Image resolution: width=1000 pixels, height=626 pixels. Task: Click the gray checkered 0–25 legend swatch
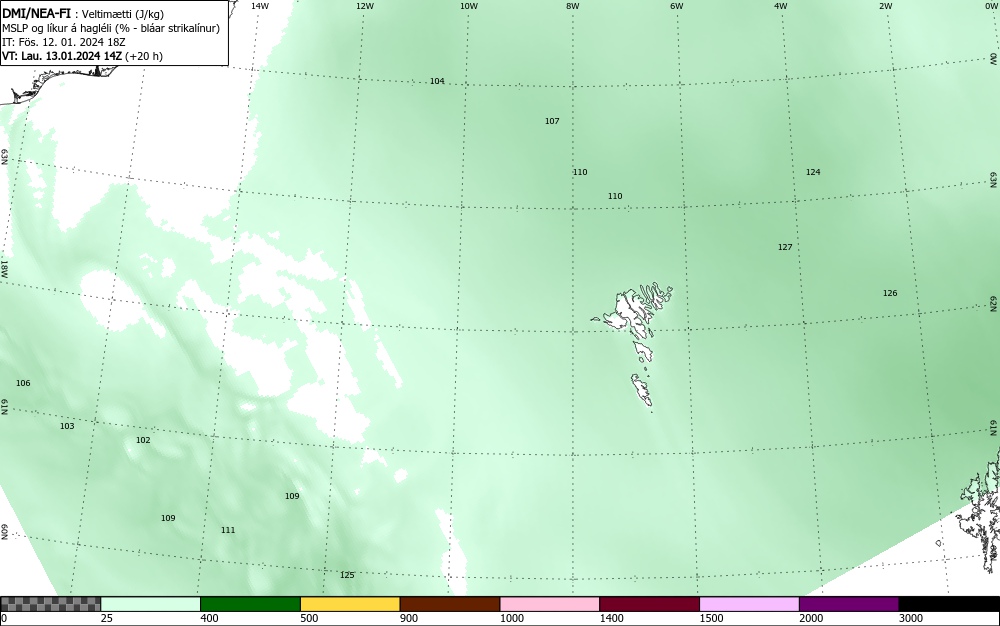click(50, 604)
